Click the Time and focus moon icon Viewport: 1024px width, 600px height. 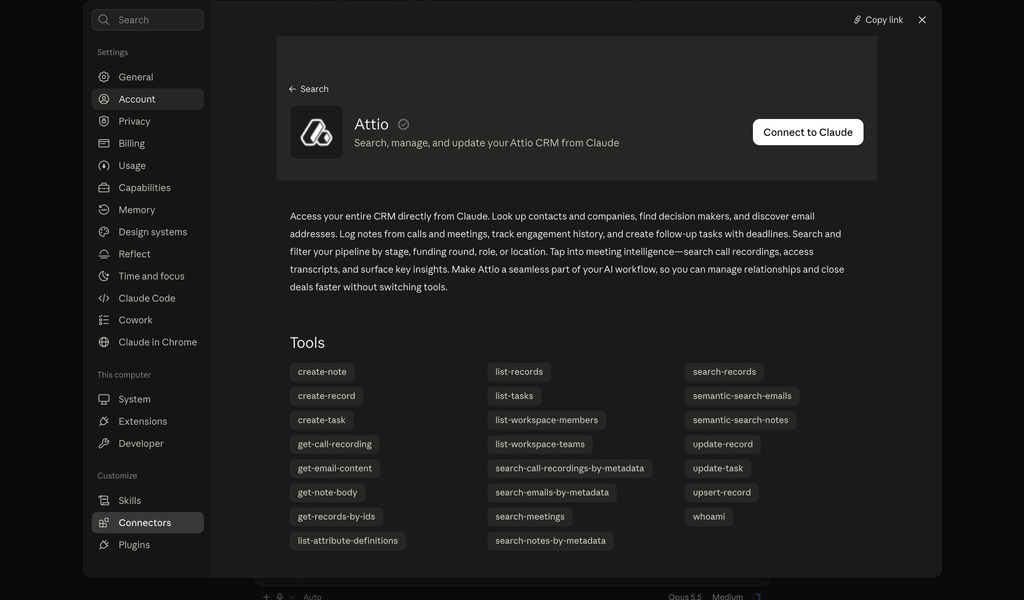tap(104, 276)
